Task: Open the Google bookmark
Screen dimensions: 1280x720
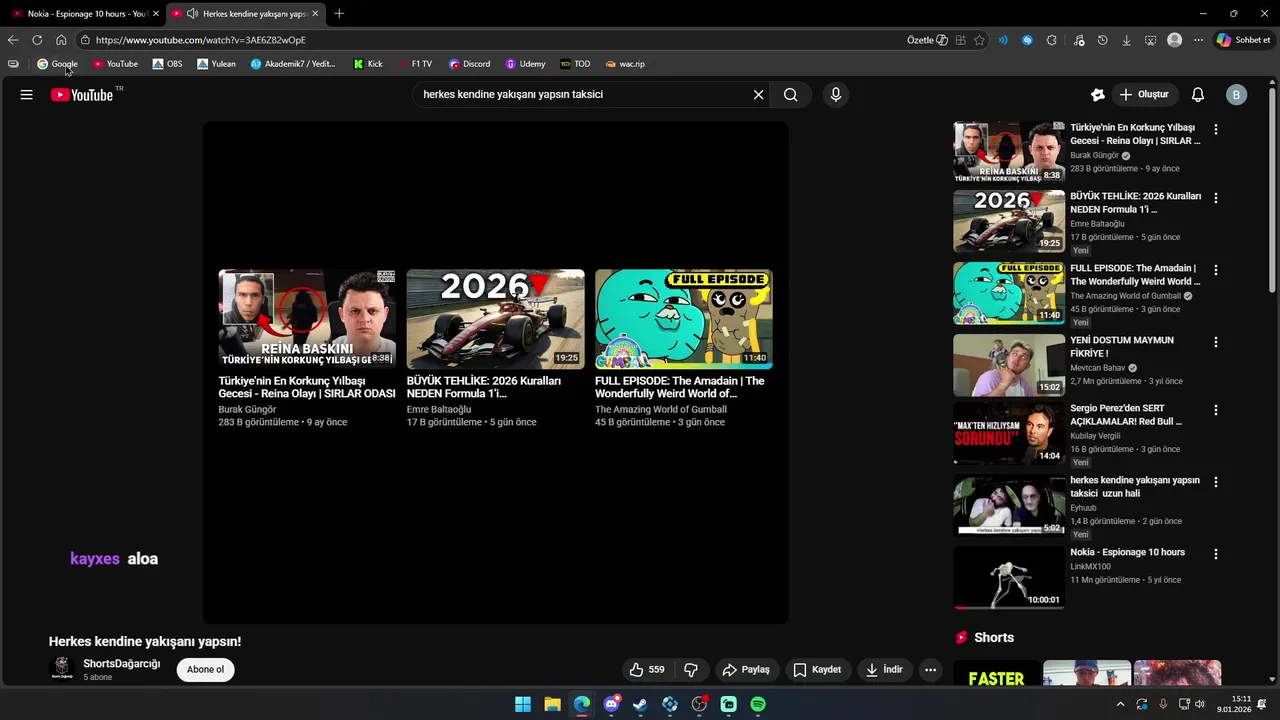Action: tap(57, 64)
